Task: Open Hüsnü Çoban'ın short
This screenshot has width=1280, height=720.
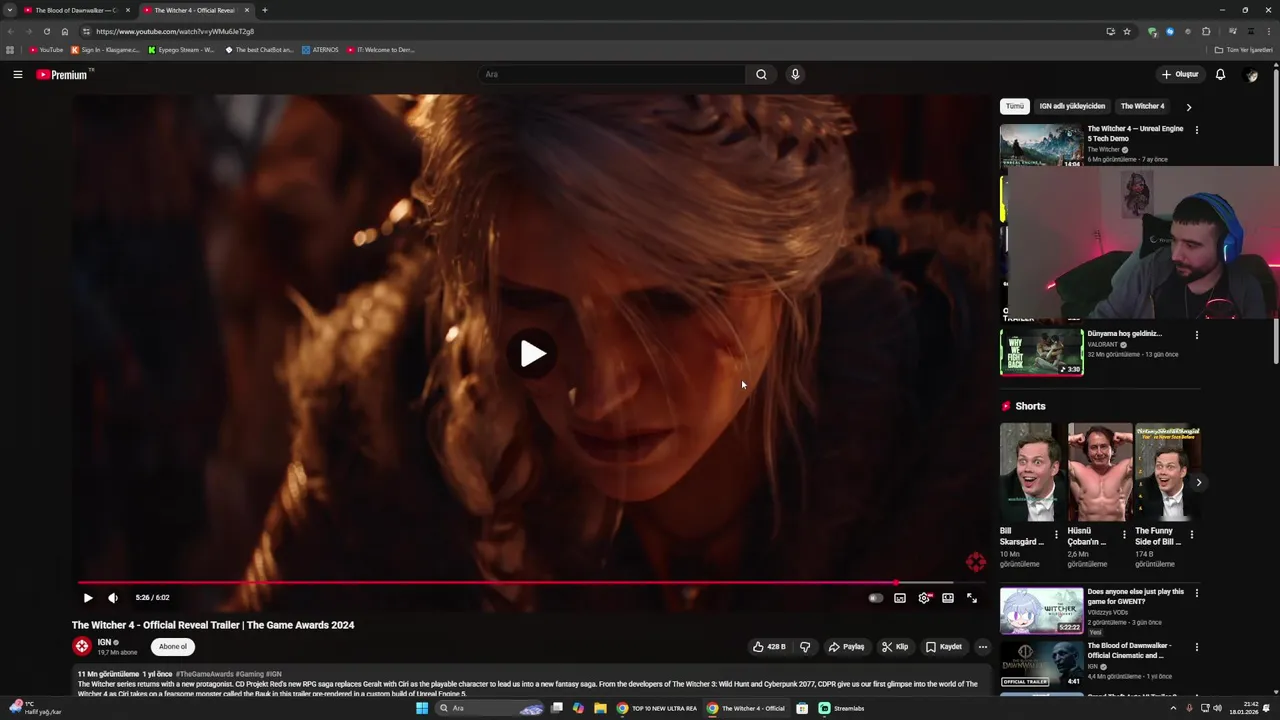Action: coord(1099,473)
